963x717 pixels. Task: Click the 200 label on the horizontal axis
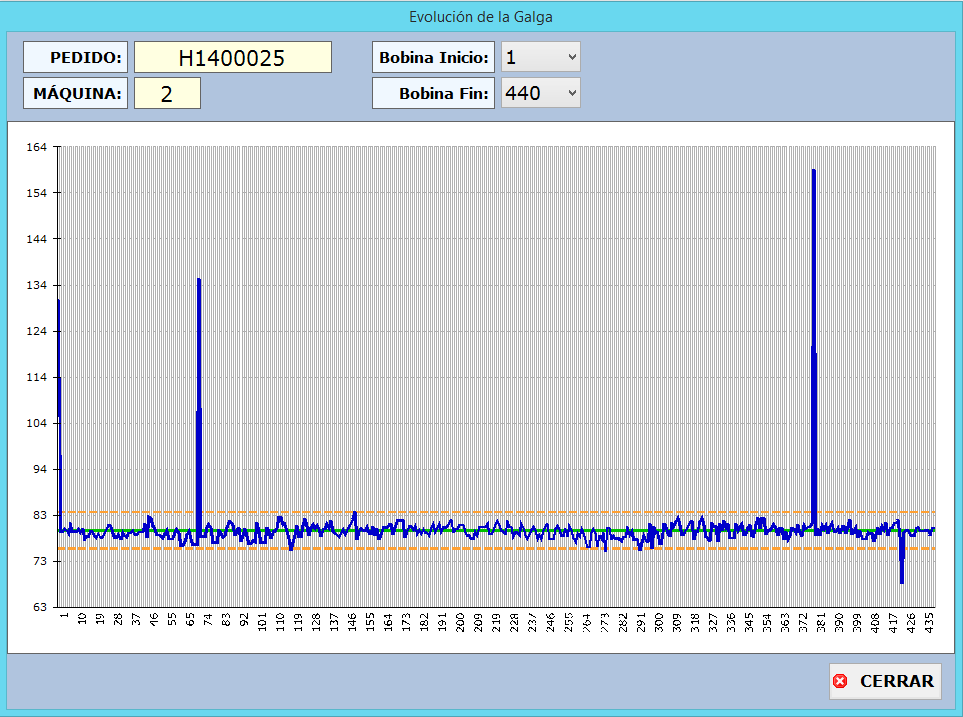click(460, 622)
